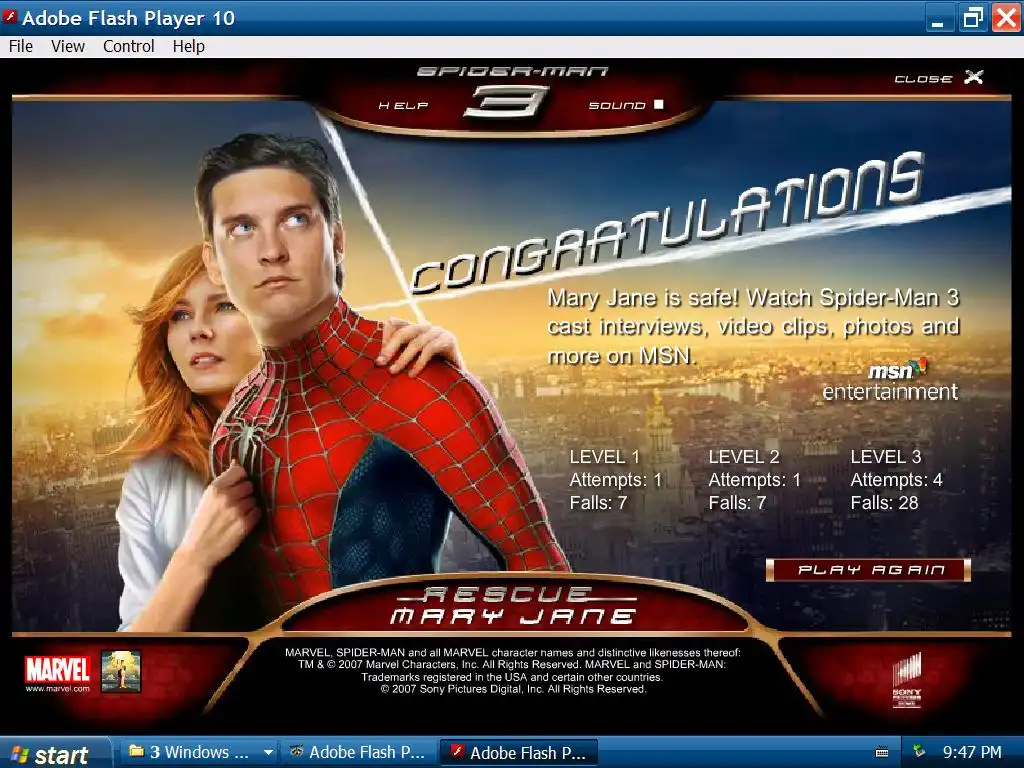Click 'Attempts: 1' under LEVEL 1

616,480
